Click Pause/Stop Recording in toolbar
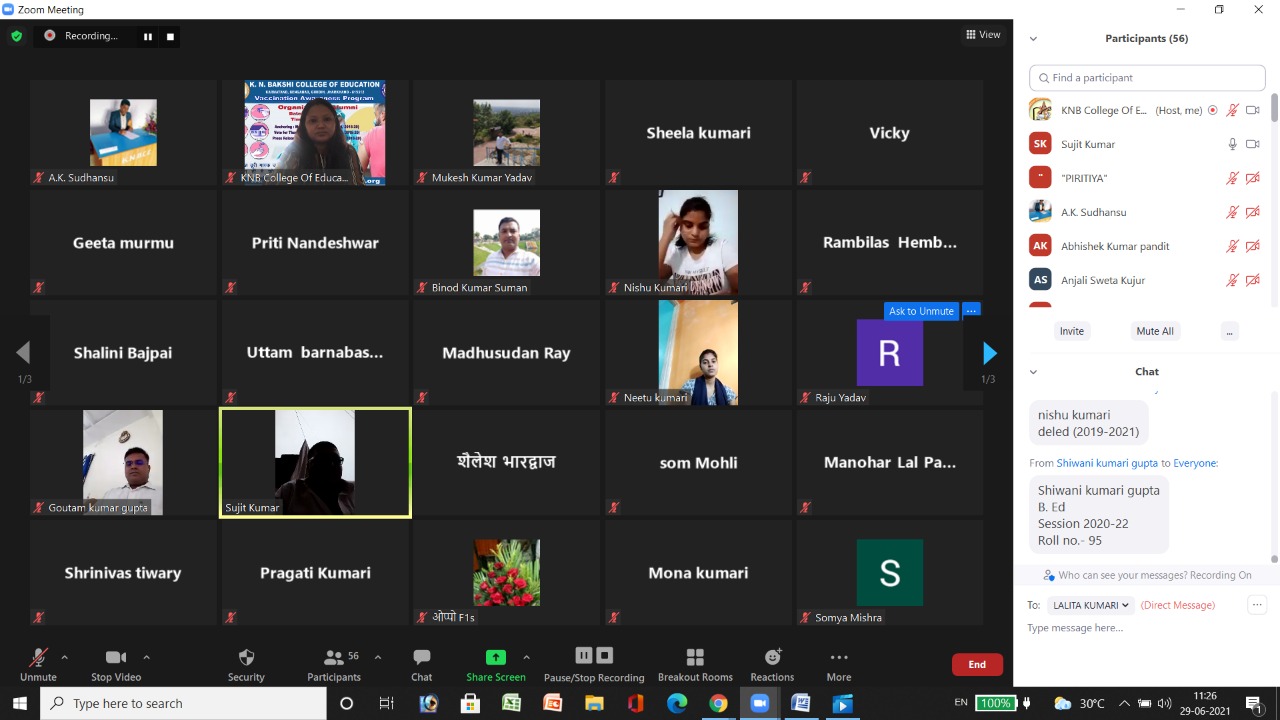This screenshot has height=720, width=1280. [594, 665]
